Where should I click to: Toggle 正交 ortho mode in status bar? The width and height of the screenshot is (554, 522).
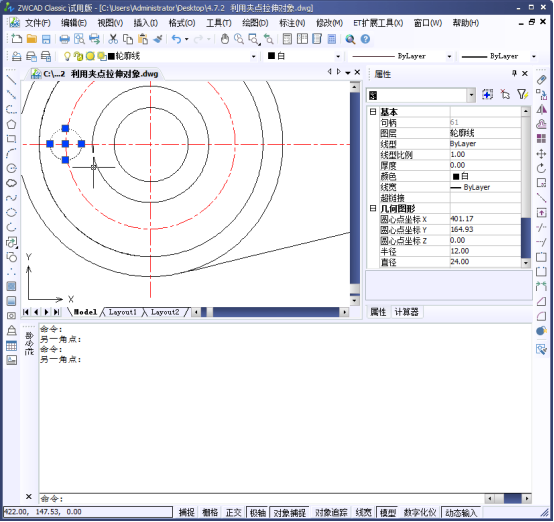pyautogui.click(x=234, y=512)
